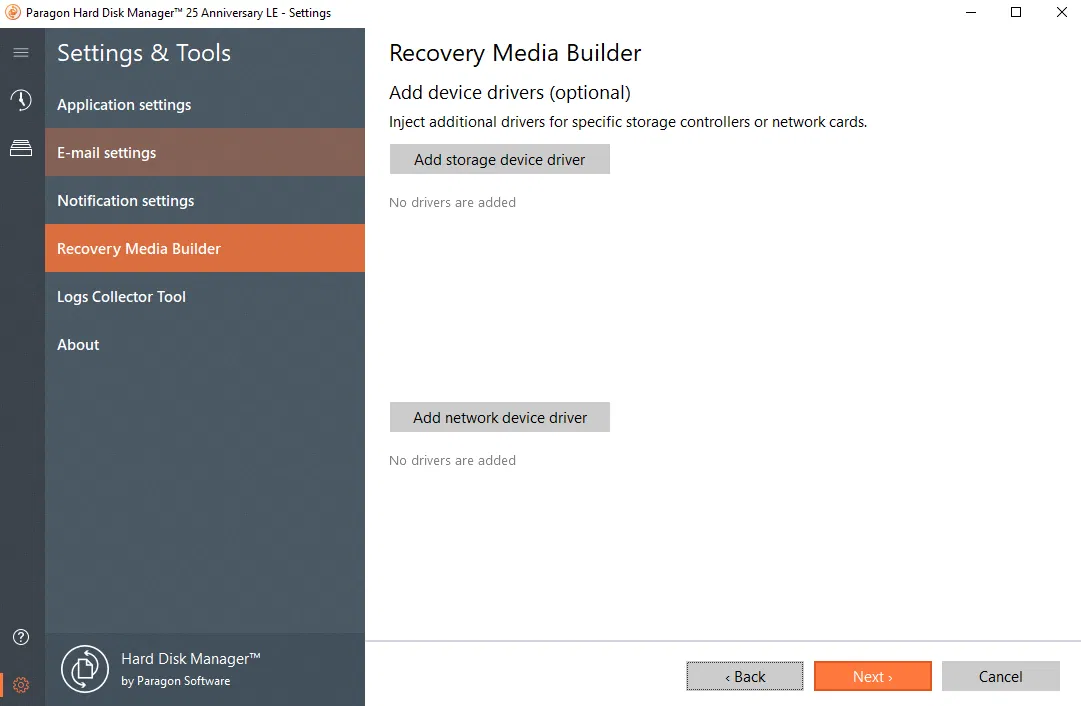Click Add network device driver

point(500,417)
